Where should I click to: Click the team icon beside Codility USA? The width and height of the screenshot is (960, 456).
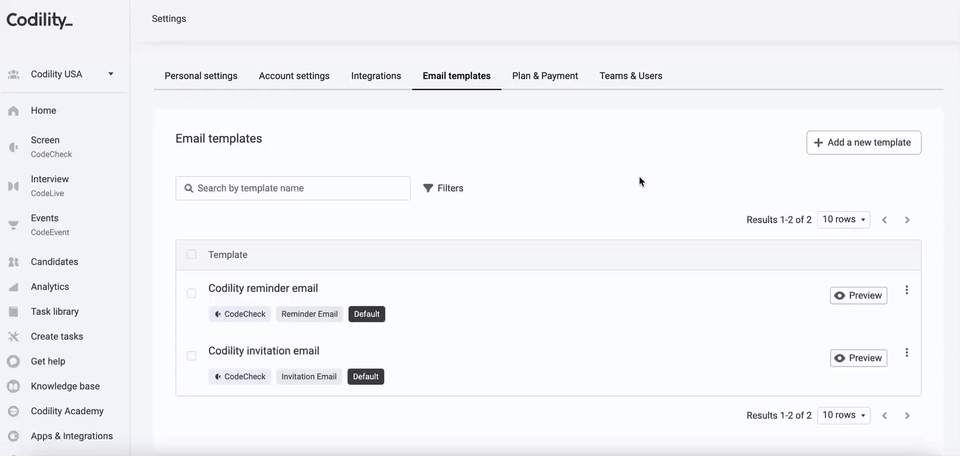click(13, 74)
